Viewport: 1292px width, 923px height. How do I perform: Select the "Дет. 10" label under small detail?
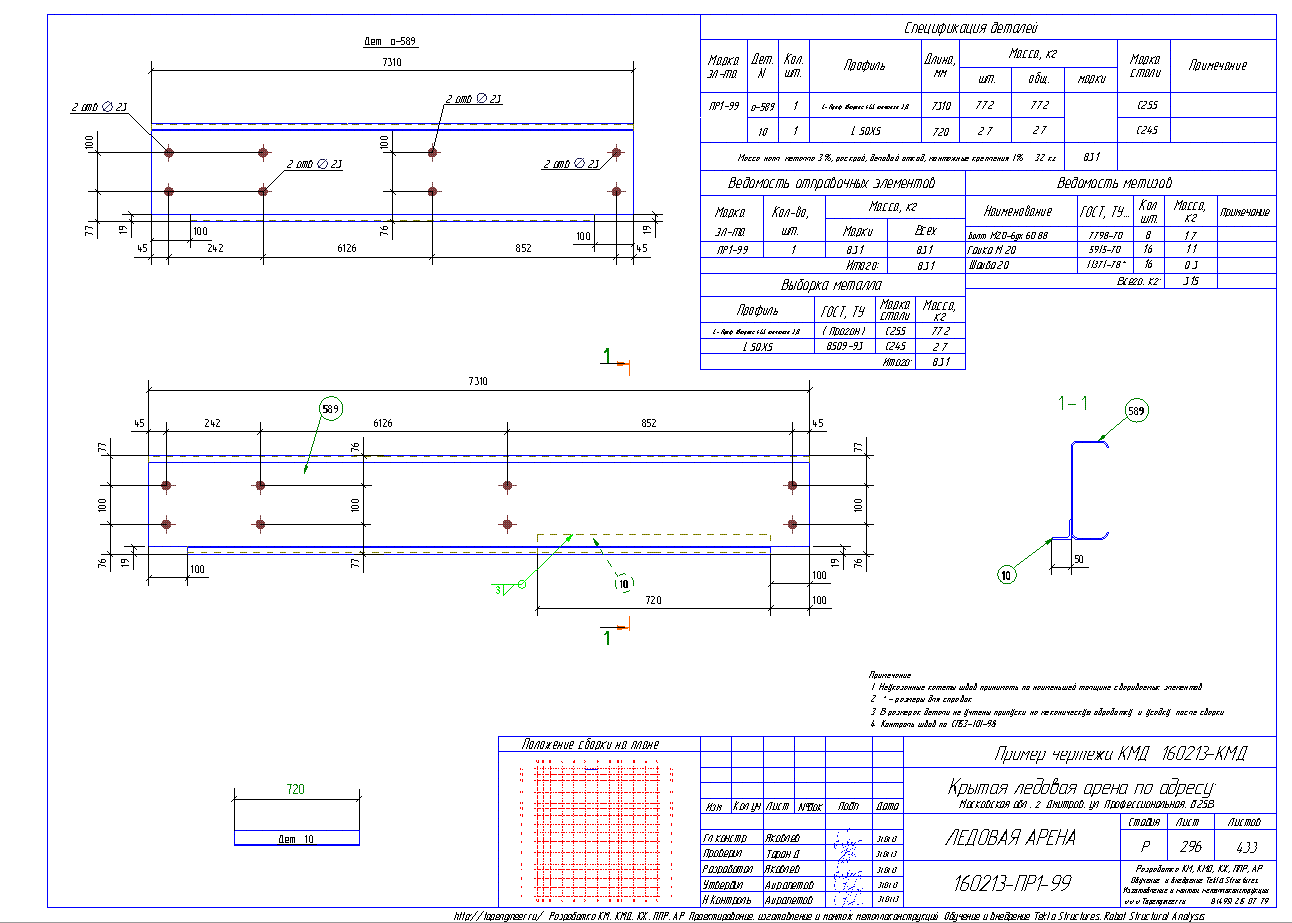coord(295,839)
